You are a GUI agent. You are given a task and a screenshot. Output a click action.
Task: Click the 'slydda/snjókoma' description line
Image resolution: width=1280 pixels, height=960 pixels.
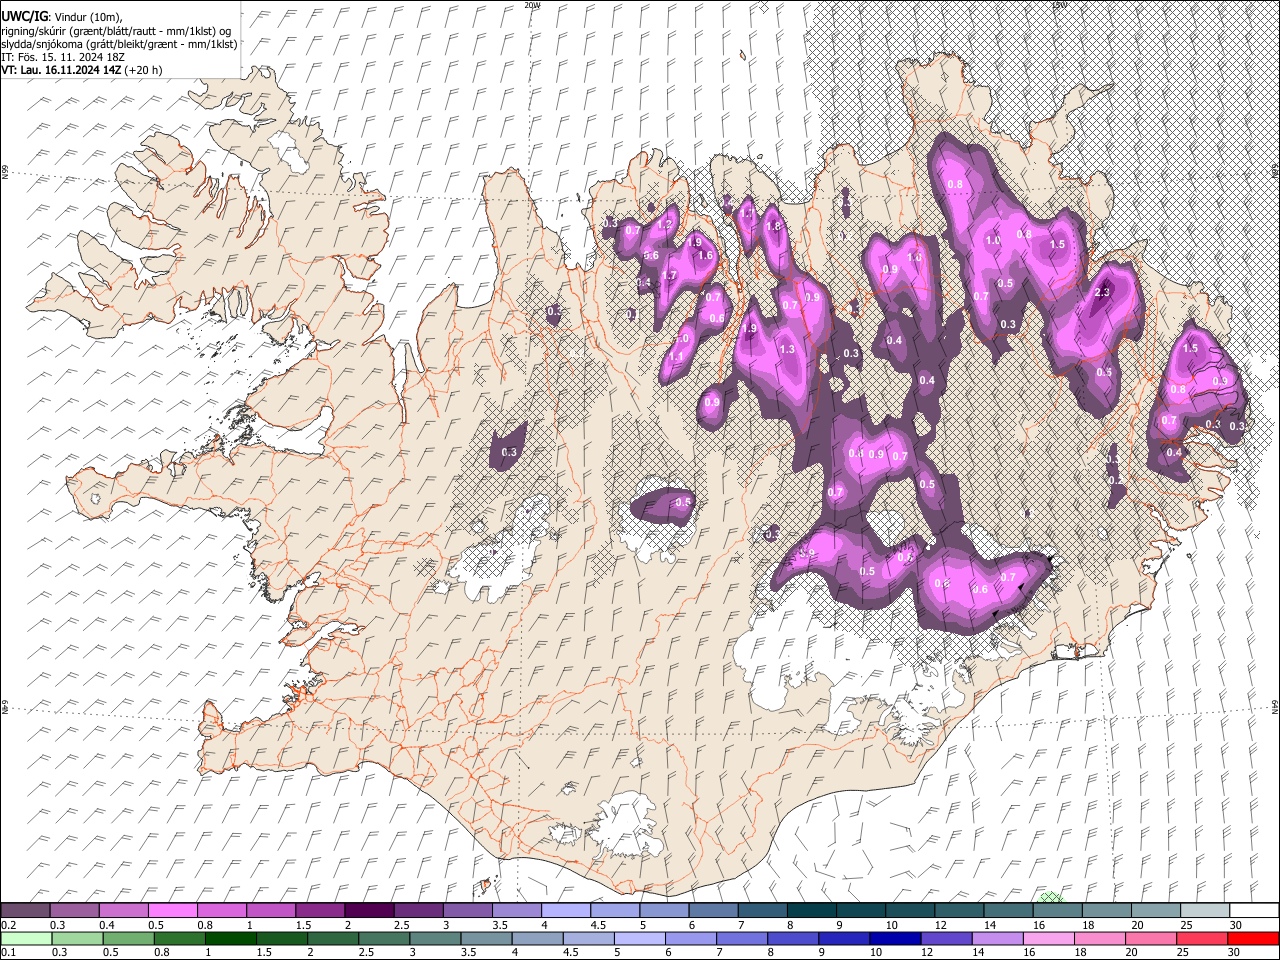119,44
